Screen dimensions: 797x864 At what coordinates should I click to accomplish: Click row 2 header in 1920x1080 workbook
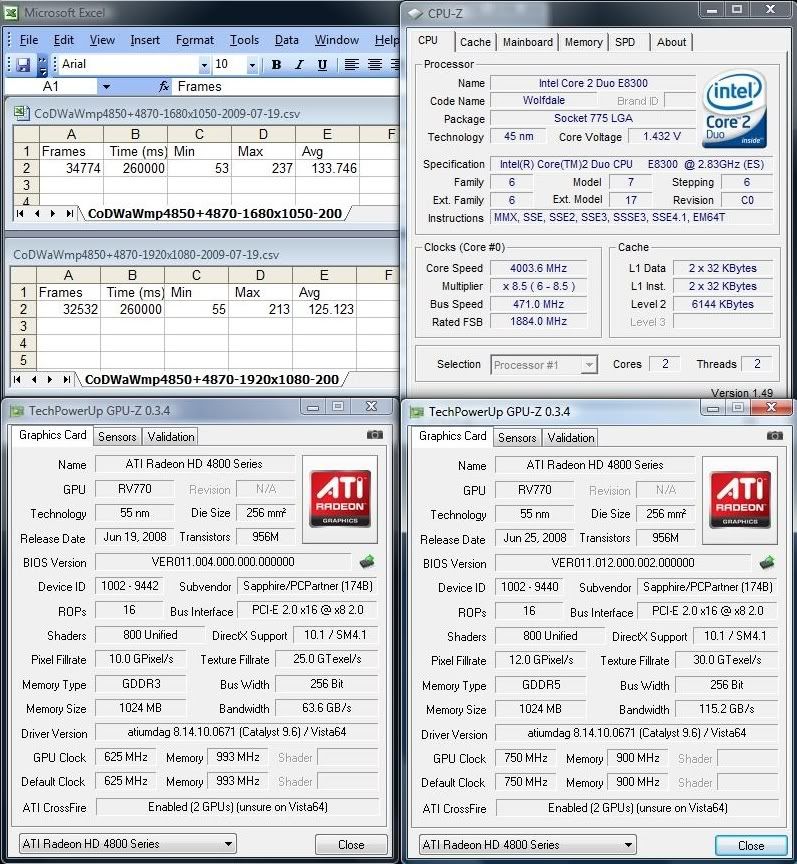pos(23,309)
